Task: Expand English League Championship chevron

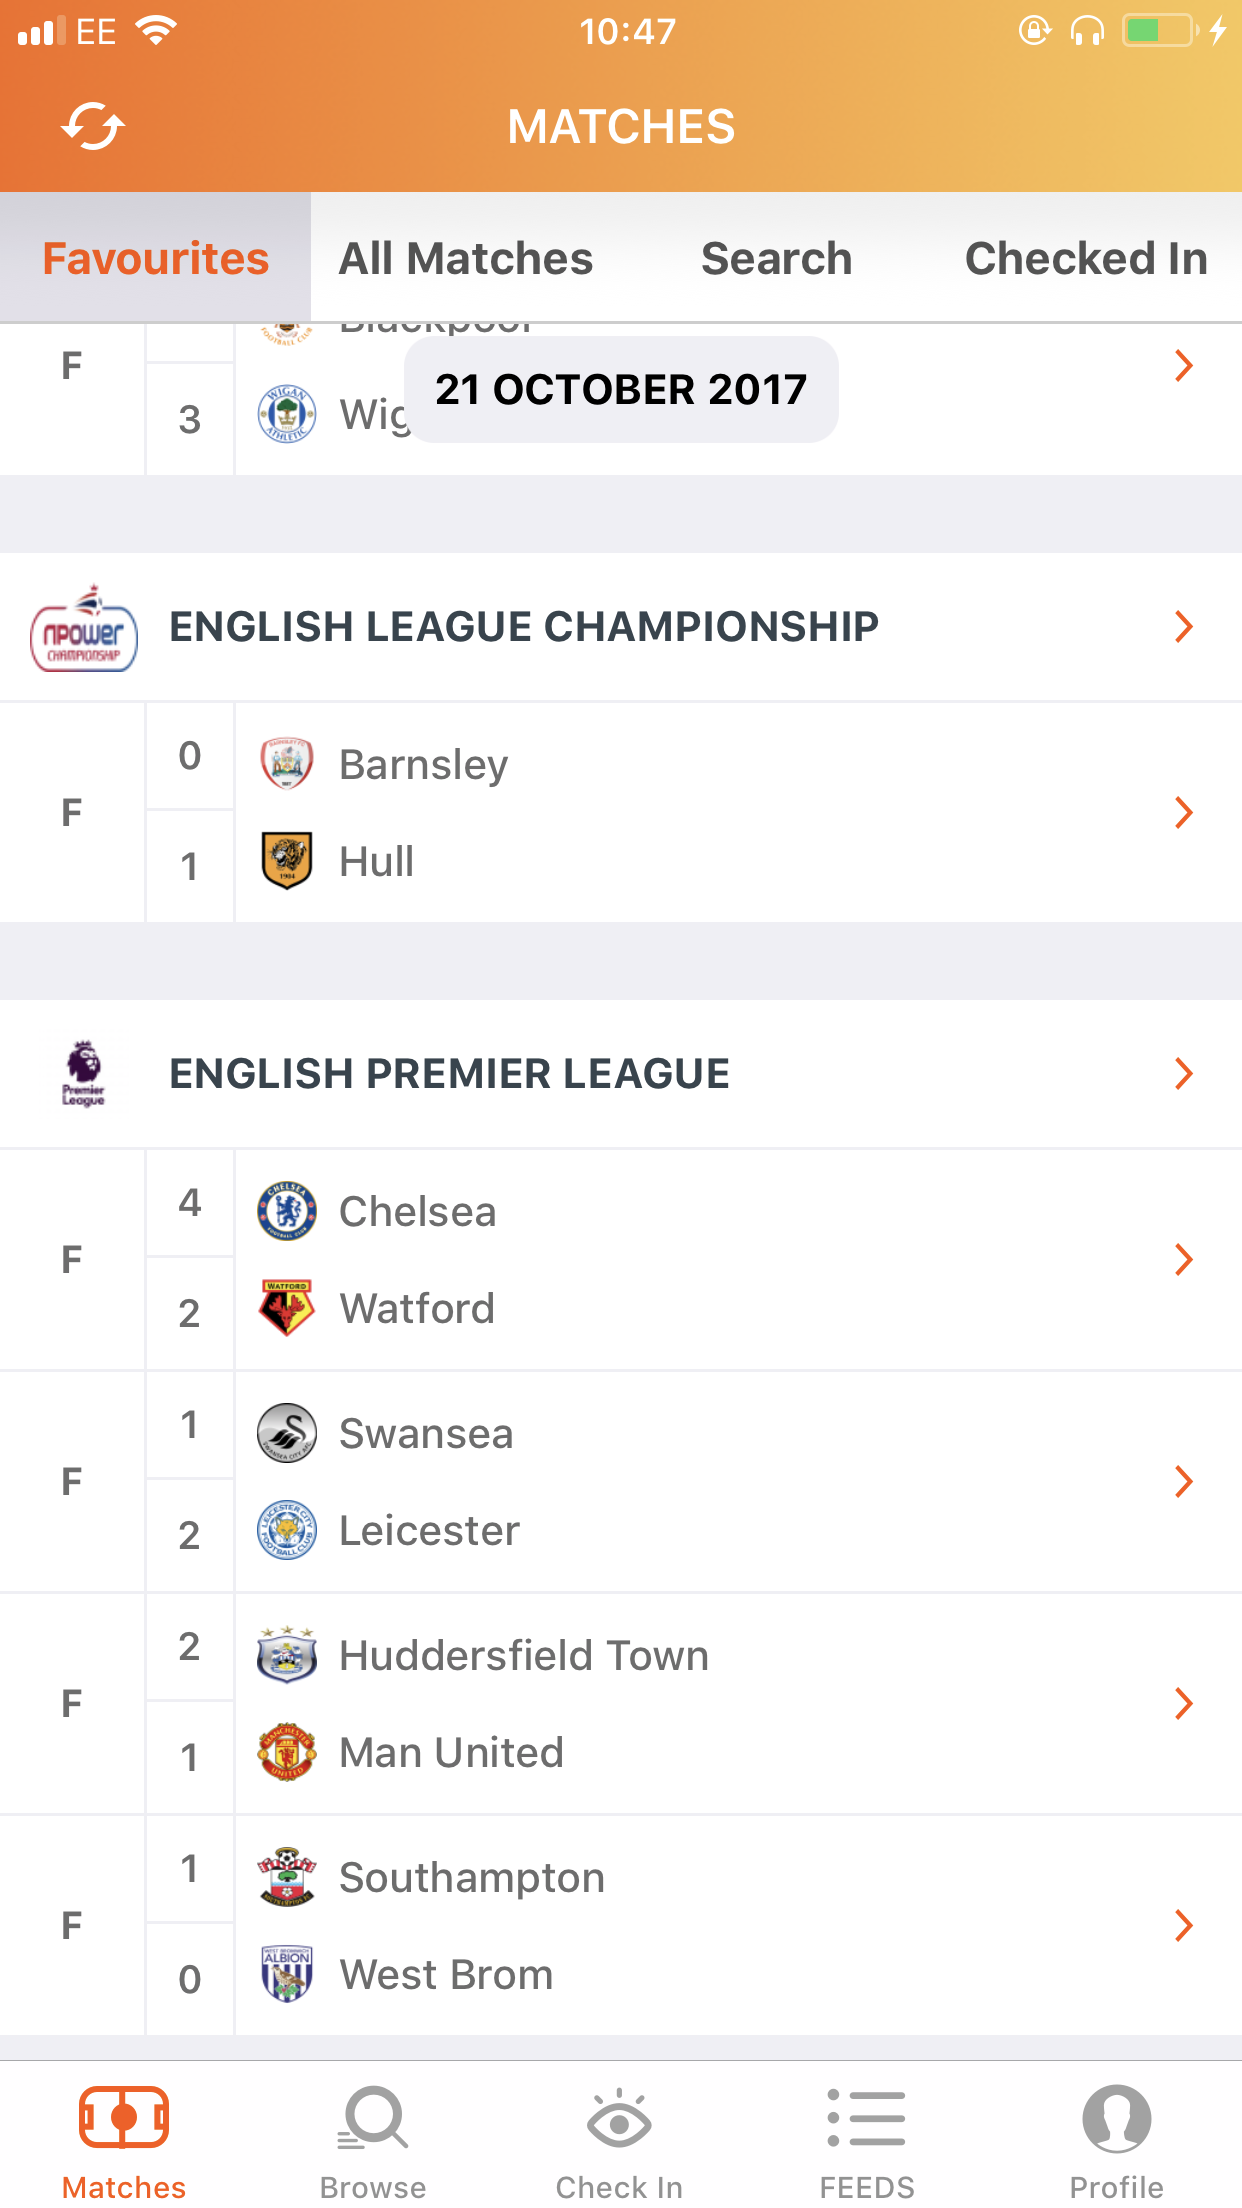Action: tap(1184, 627)
